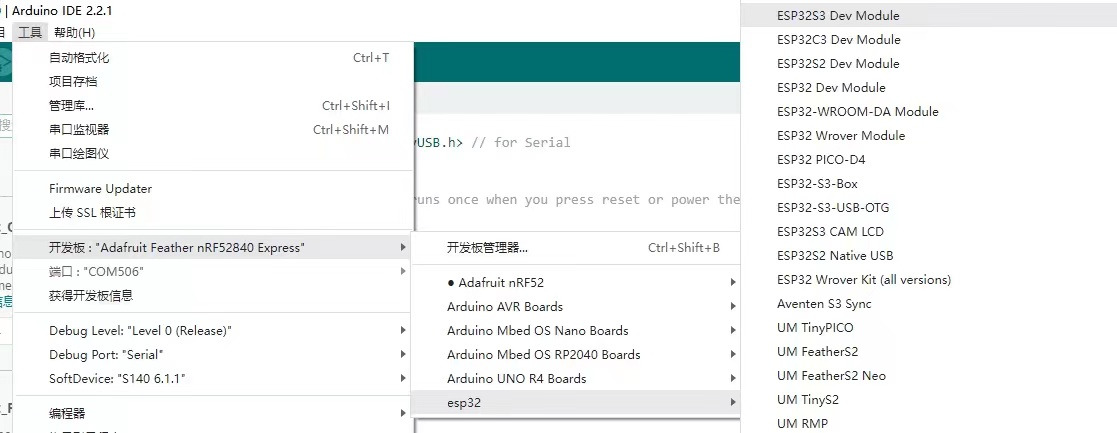This screenshot has height=433, width=1117.
Task: Select UM FeatherS2 board
Action: click(x=929, y=352)
